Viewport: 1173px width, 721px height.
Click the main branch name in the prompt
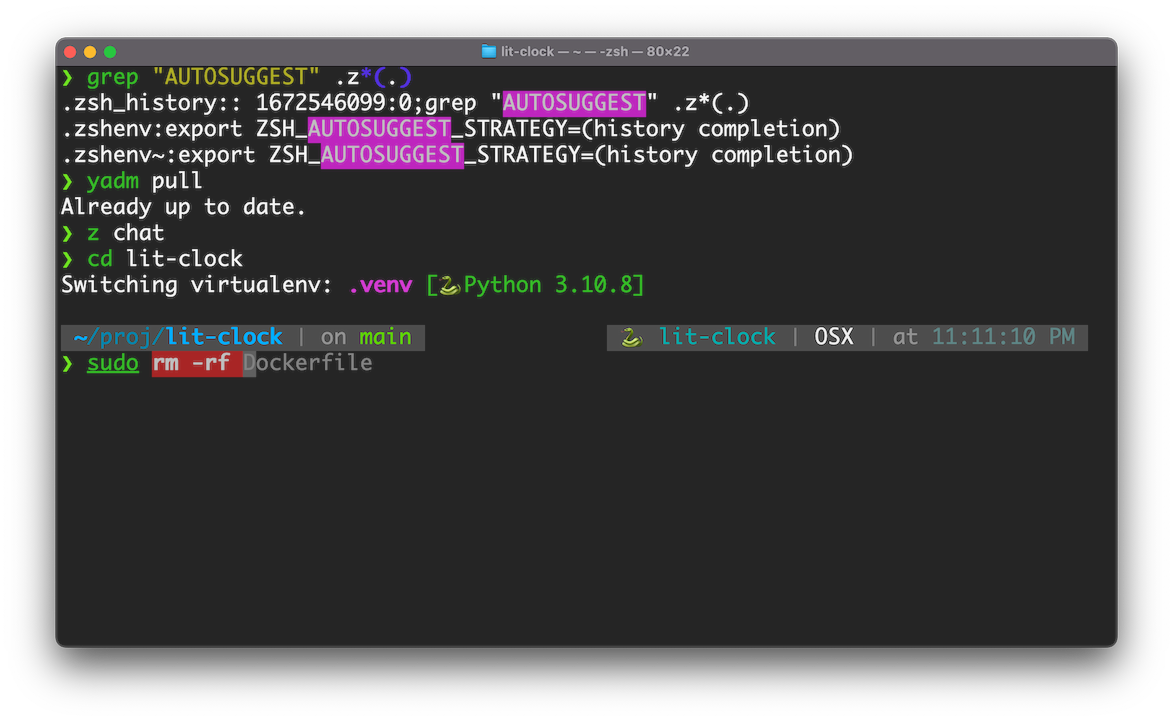coord(385,337)
